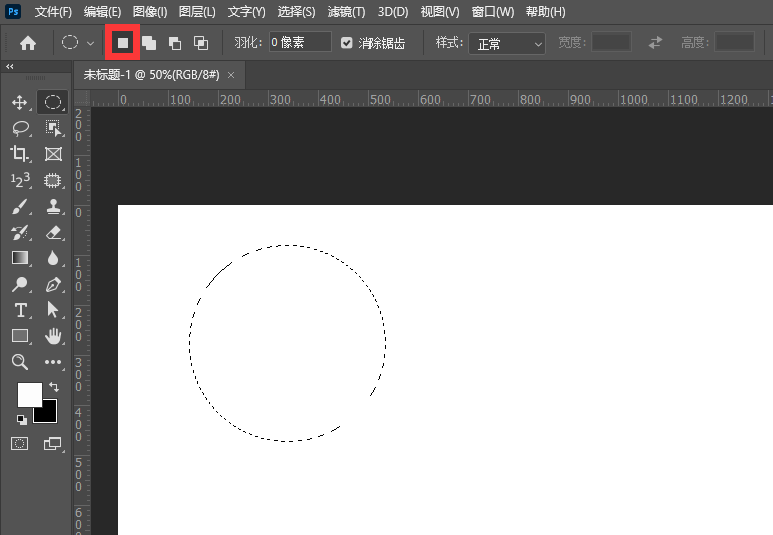
Task: Select the Zoom magnifier tool
Action: pos(19,362)
